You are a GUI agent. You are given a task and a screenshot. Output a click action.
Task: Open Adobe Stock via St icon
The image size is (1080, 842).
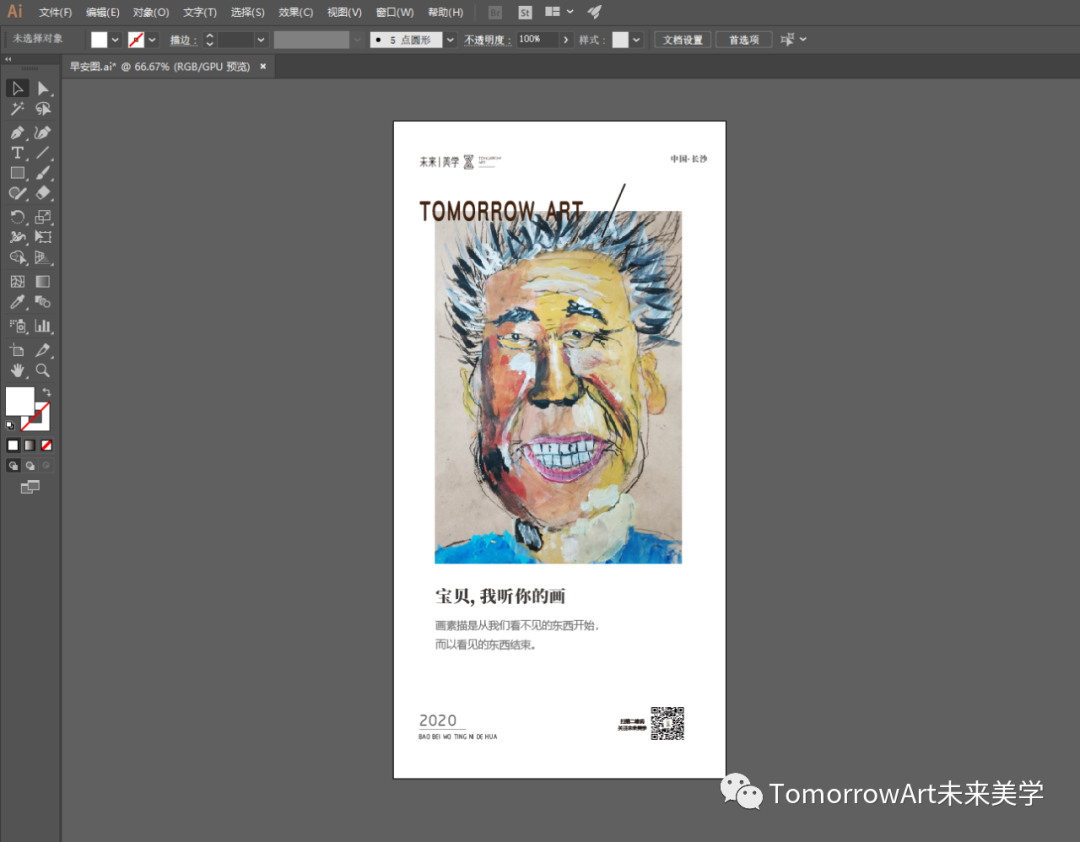(x=525, y=12)
